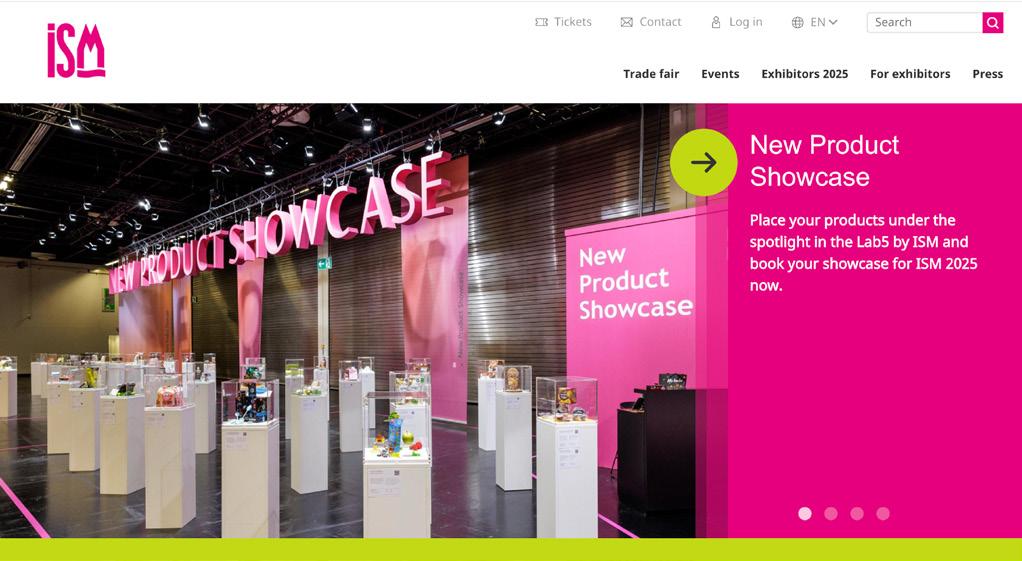Open the For exhibitors menu

pyautogui.click(x=910, y=74)
